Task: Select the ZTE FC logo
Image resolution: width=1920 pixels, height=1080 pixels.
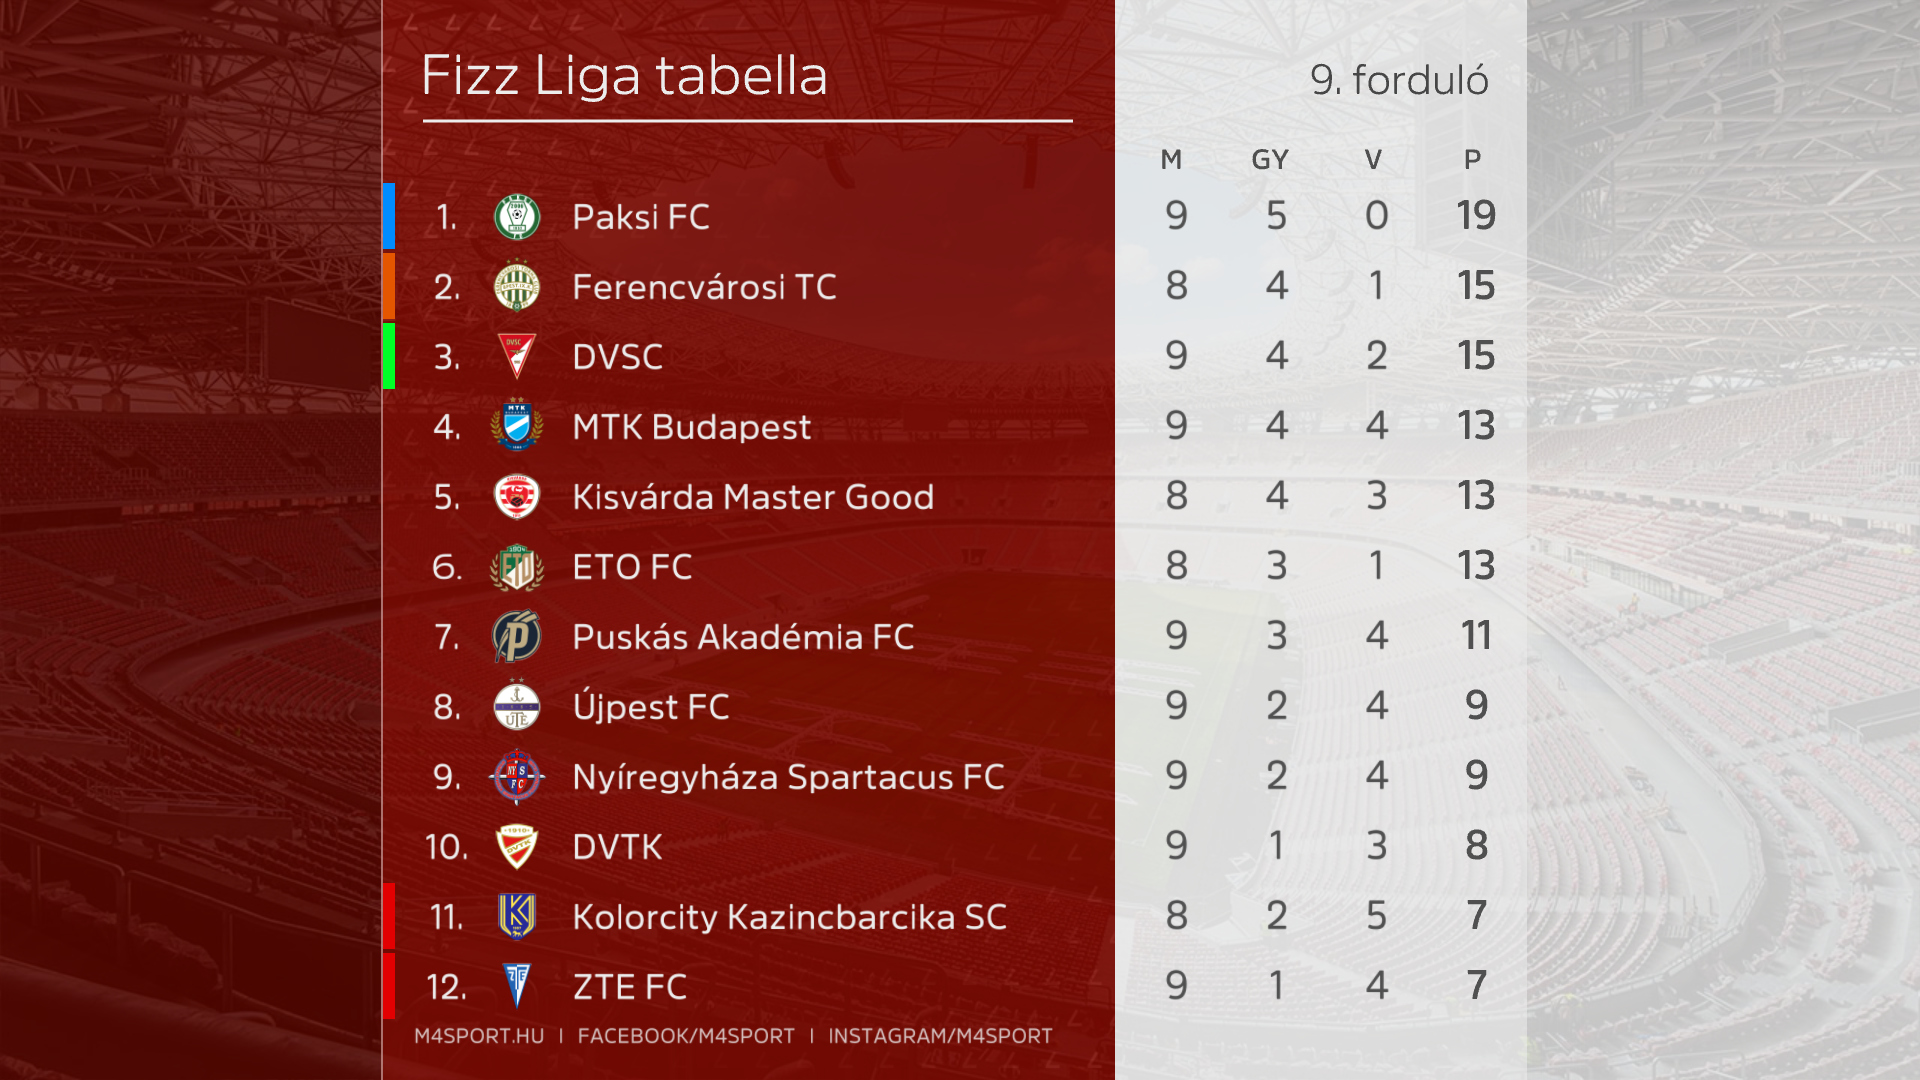Action: [x=517, y=986]
